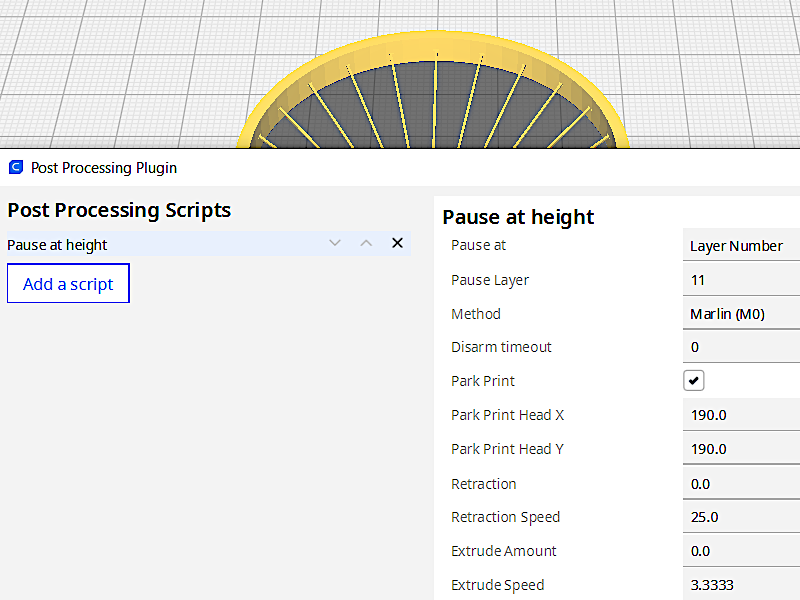This screenshot has height=600, width=800.
Task: Open the Method dropdown showing Marlin (M0)
Action: [x=741, y=313]
